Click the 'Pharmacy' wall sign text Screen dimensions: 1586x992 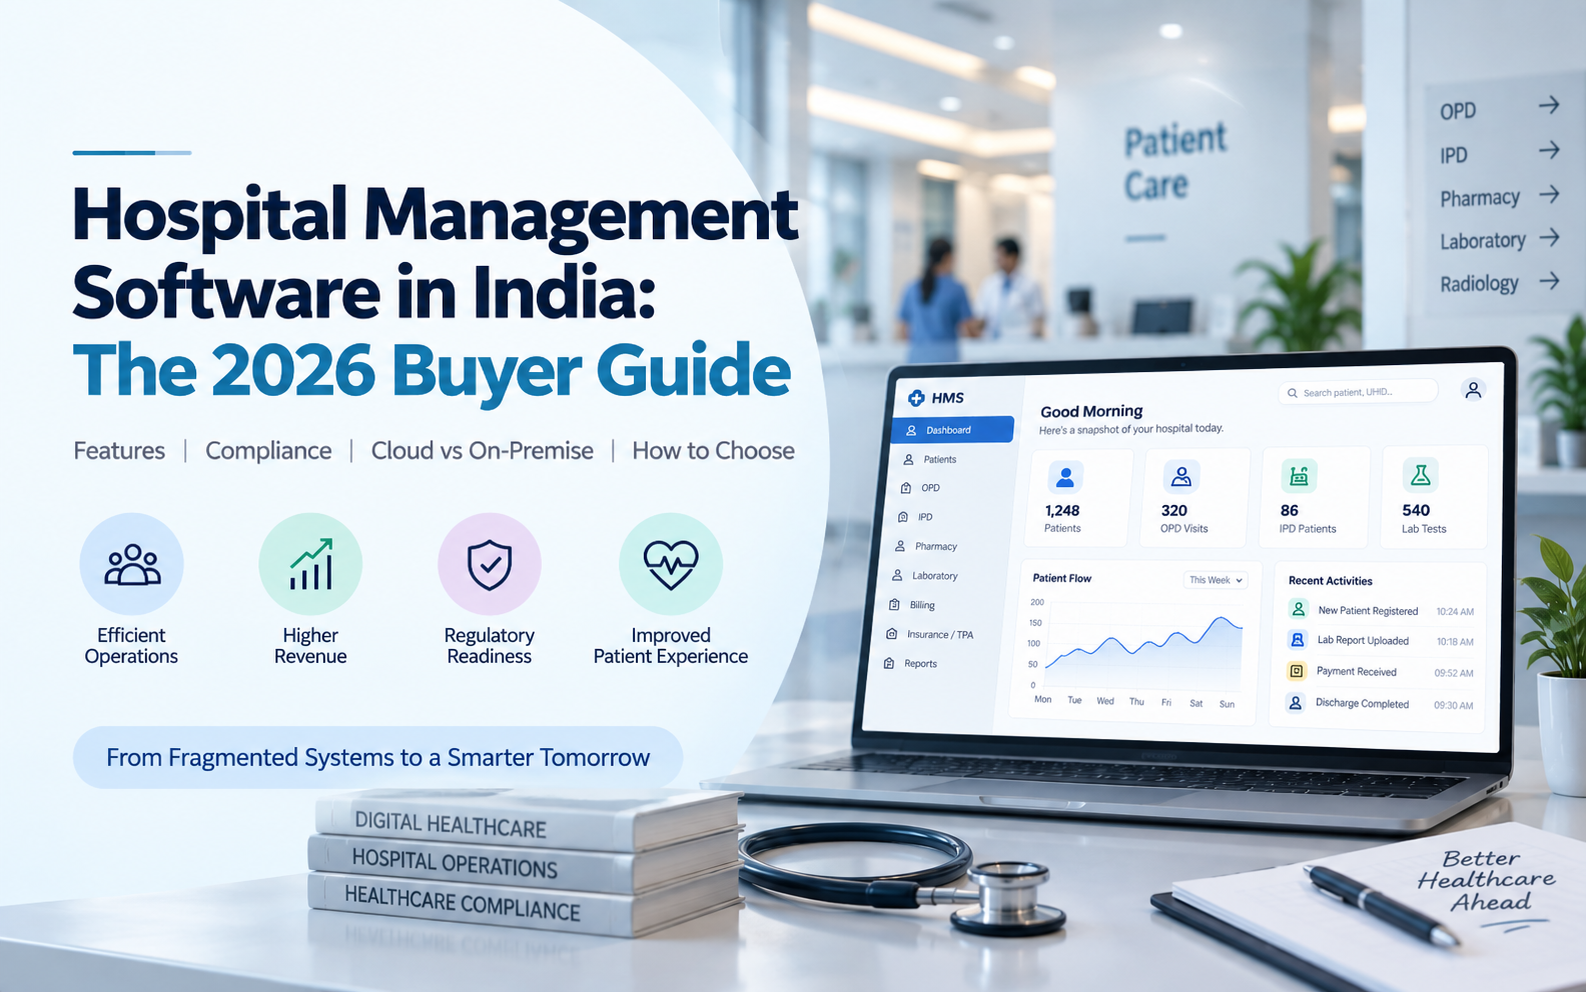coord(1480,198)
